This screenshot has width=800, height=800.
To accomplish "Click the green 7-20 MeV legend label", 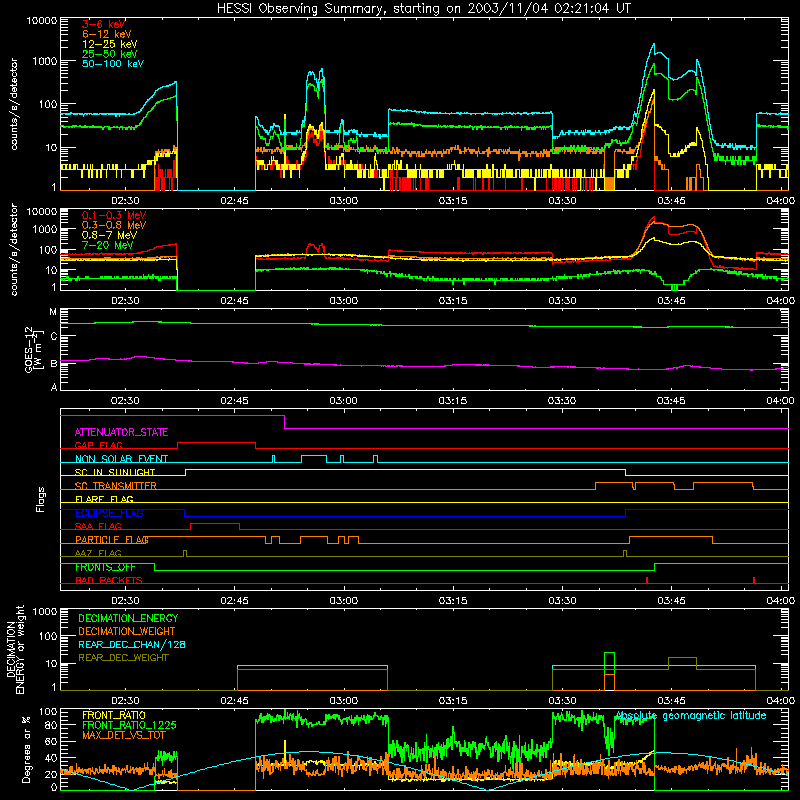I will point(107,245).
